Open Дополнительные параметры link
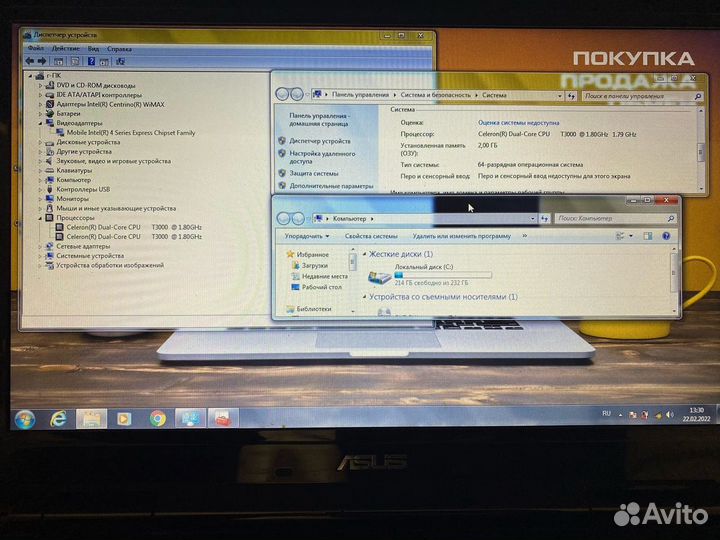The image size is (720, 540). click(x=331, y=186)
